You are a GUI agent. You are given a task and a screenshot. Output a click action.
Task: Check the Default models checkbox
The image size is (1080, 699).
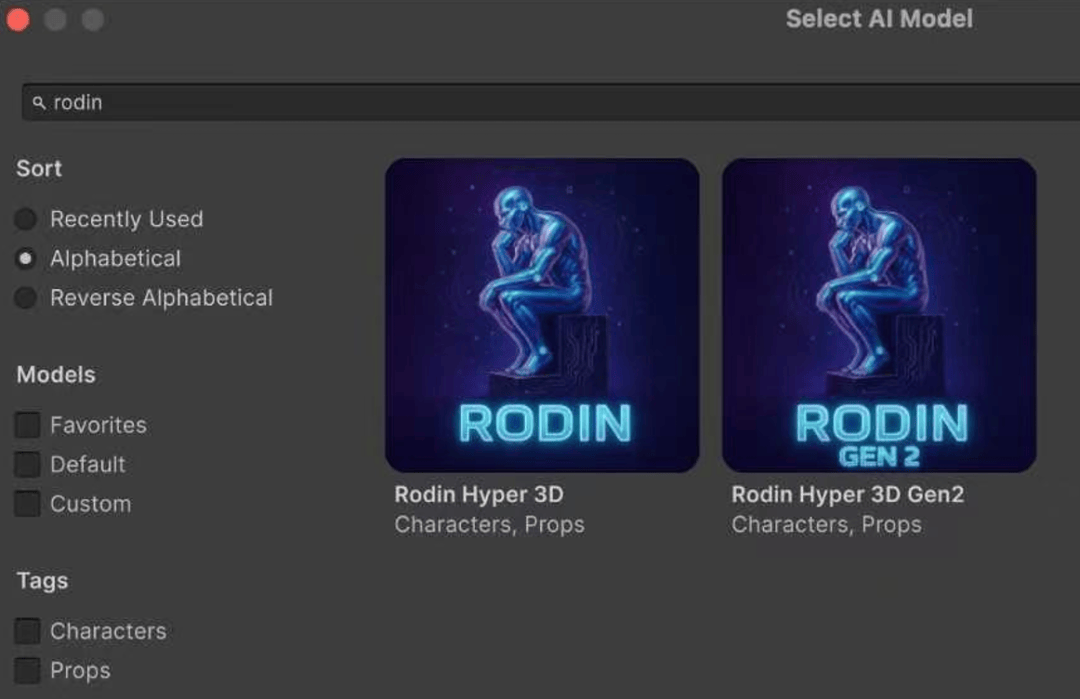click(28, 465)
